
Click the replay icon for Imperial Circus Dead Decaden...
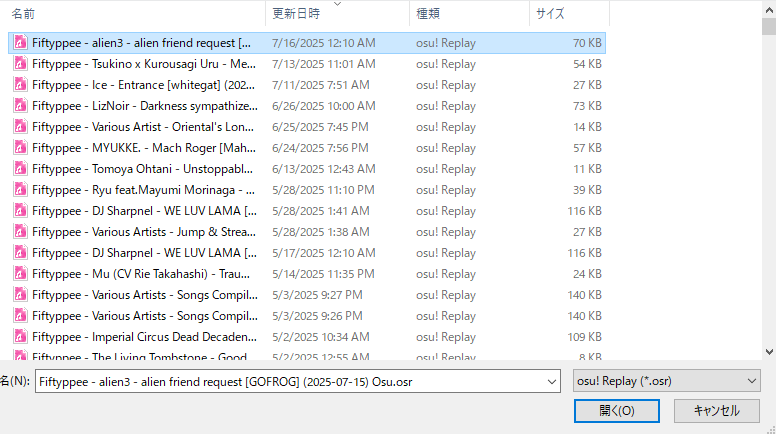[x=20, y=337]
